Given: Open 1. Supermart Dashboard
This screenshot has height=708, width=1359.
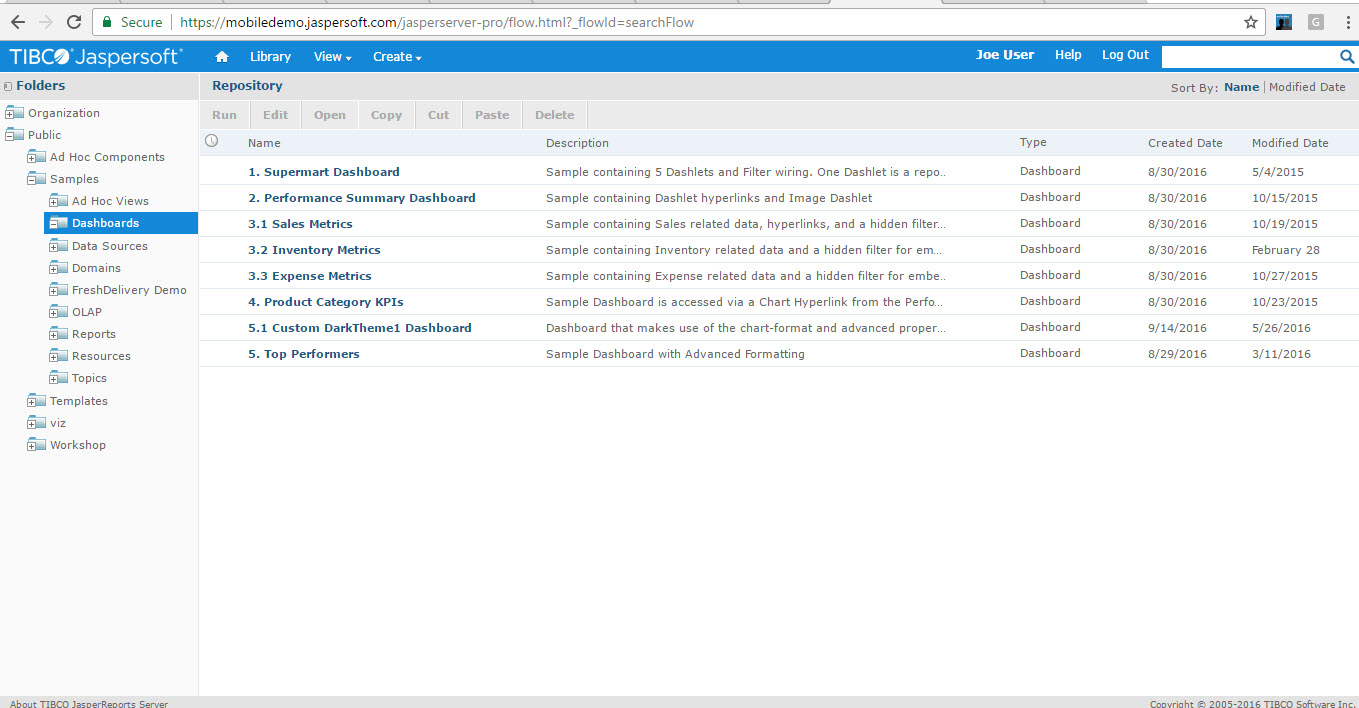Looking at the screenshot, I should [x=324, y=172].
